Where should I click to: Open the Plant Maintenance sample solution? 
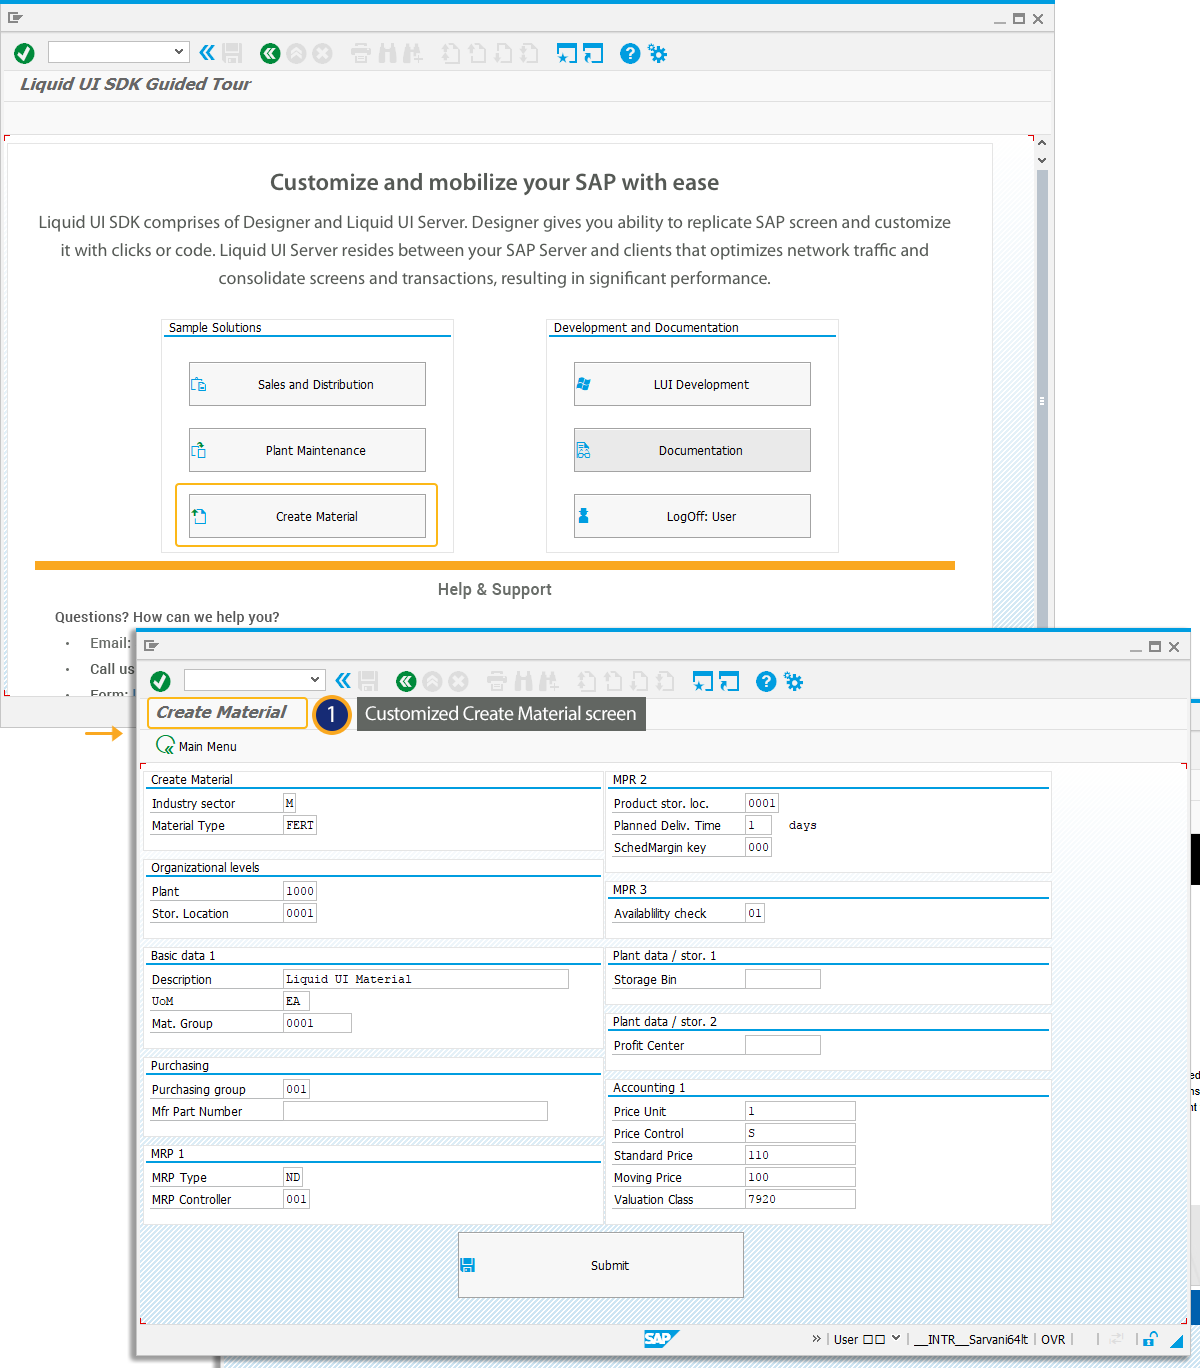(x=307, y=450)
